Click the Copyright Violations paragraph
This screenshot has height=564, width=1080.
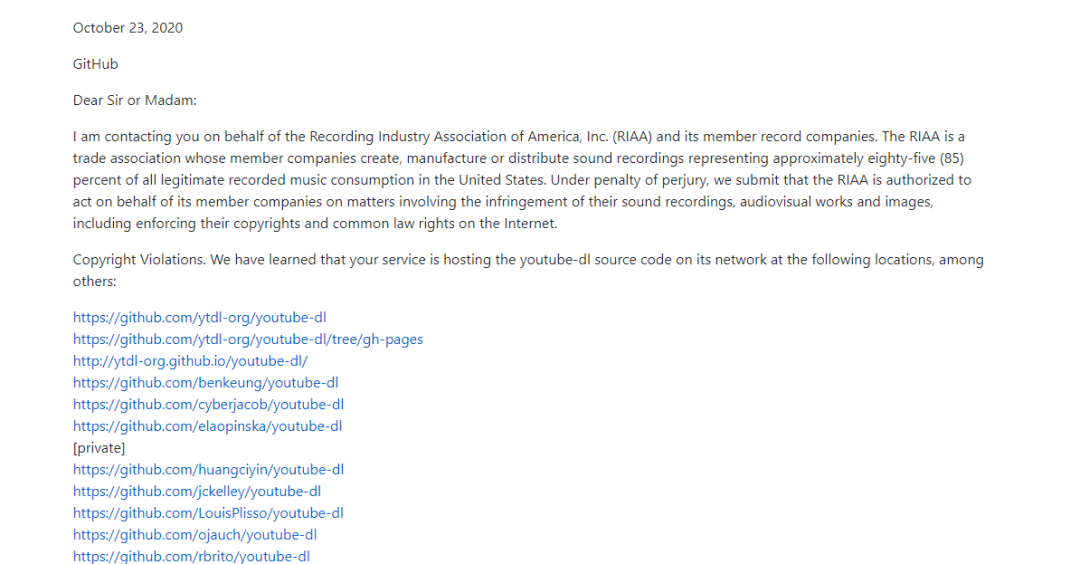point(528,271)
